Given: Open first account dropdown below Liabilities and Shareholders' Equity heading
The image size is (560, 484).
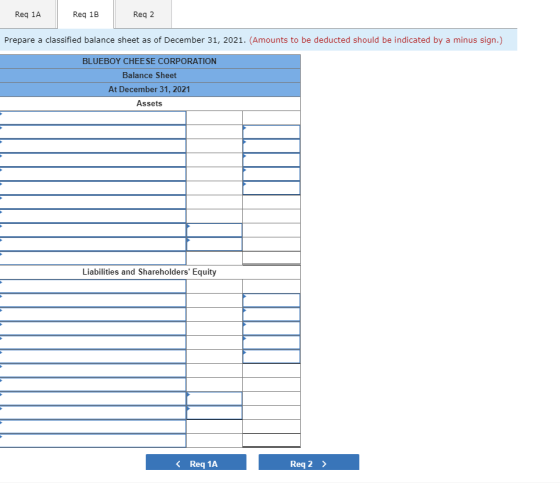Looking at the screenshot, I should coord(93,286).
